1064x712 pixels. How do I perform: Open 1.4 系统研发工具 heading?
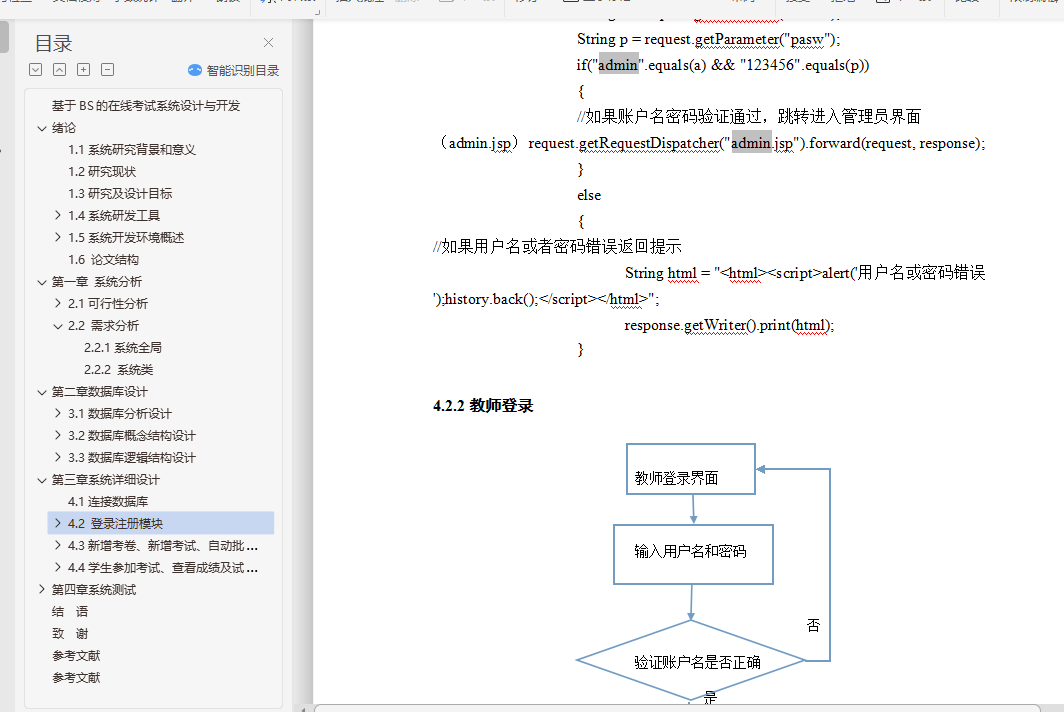pyautogui.click(x=114, y=215)
